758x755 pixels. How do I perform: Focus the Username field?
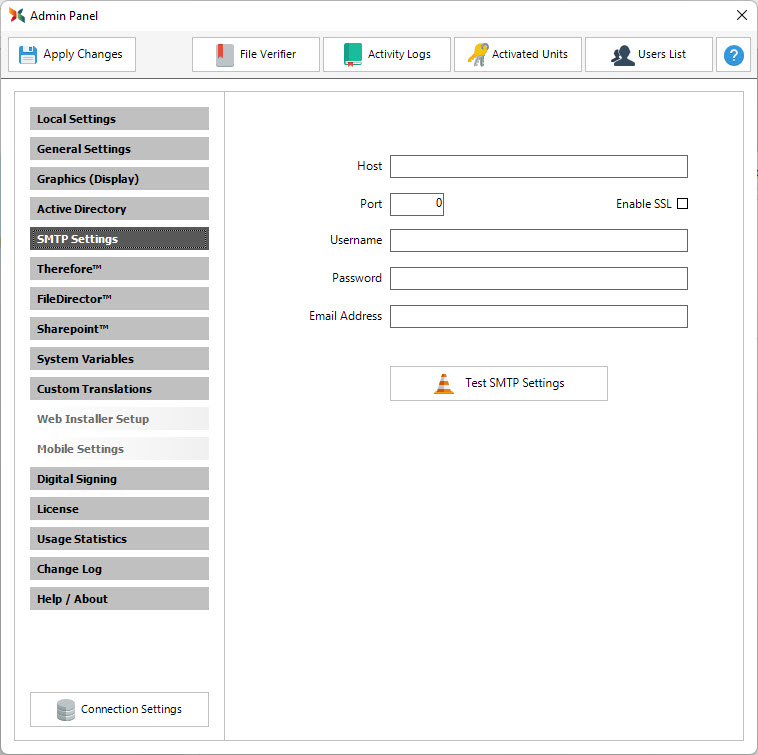(539, 240)
